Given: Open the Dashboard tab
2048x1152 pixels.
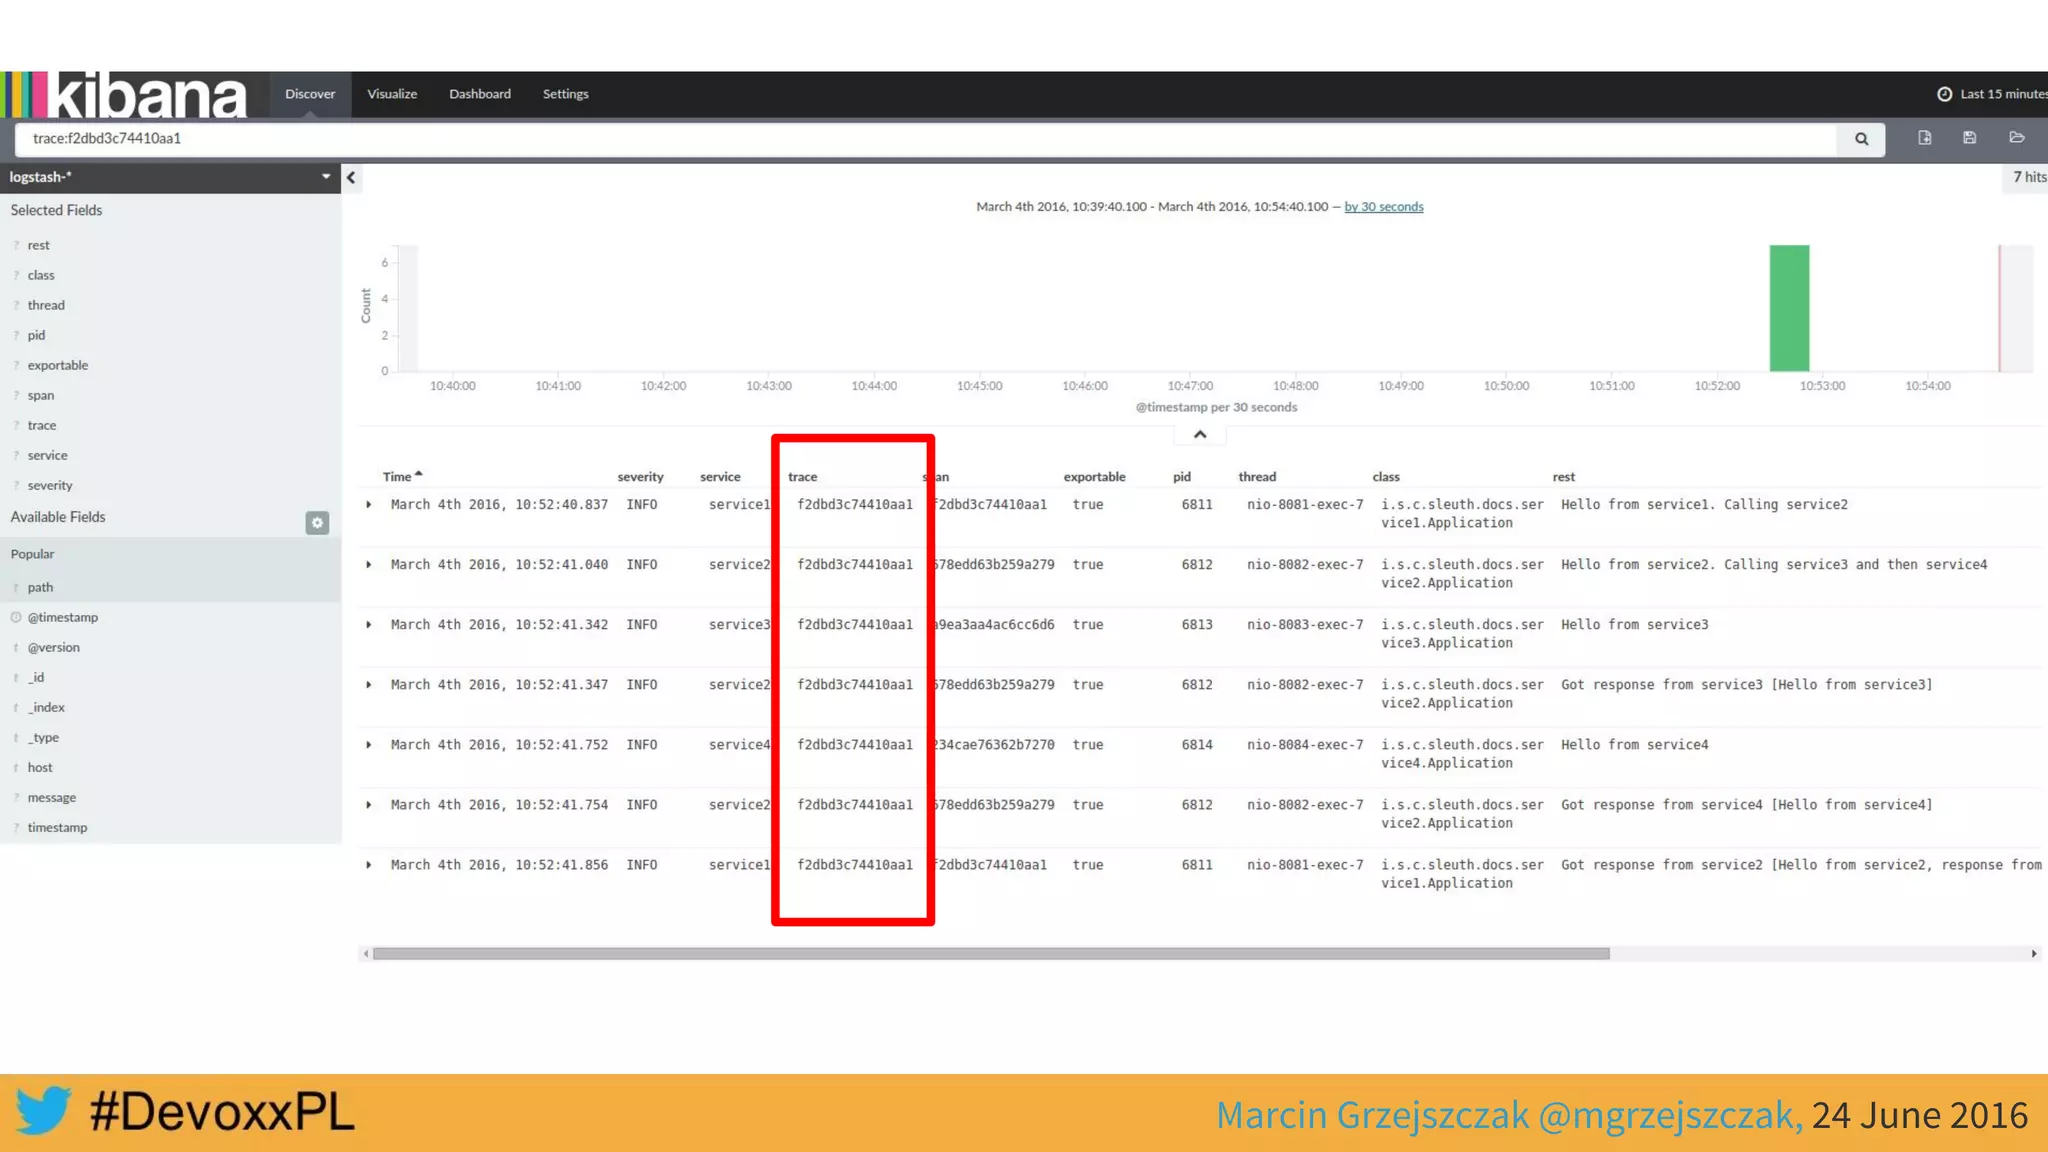Looking at the screenshot, I should 479,94.
